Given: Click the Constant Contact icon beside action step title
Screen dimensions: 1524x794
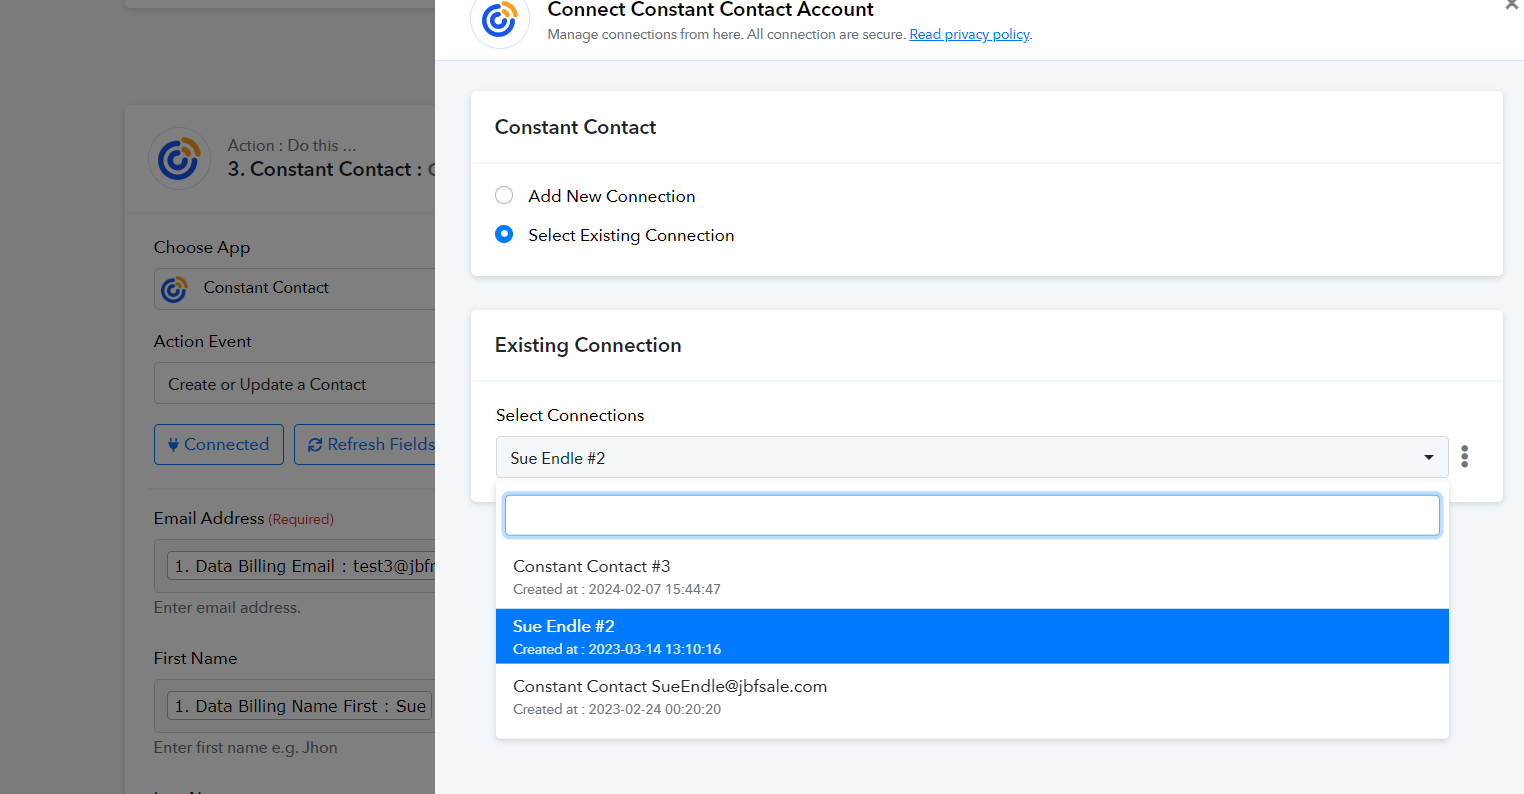Looking at the screenshot, I should (x=179, y=159).
